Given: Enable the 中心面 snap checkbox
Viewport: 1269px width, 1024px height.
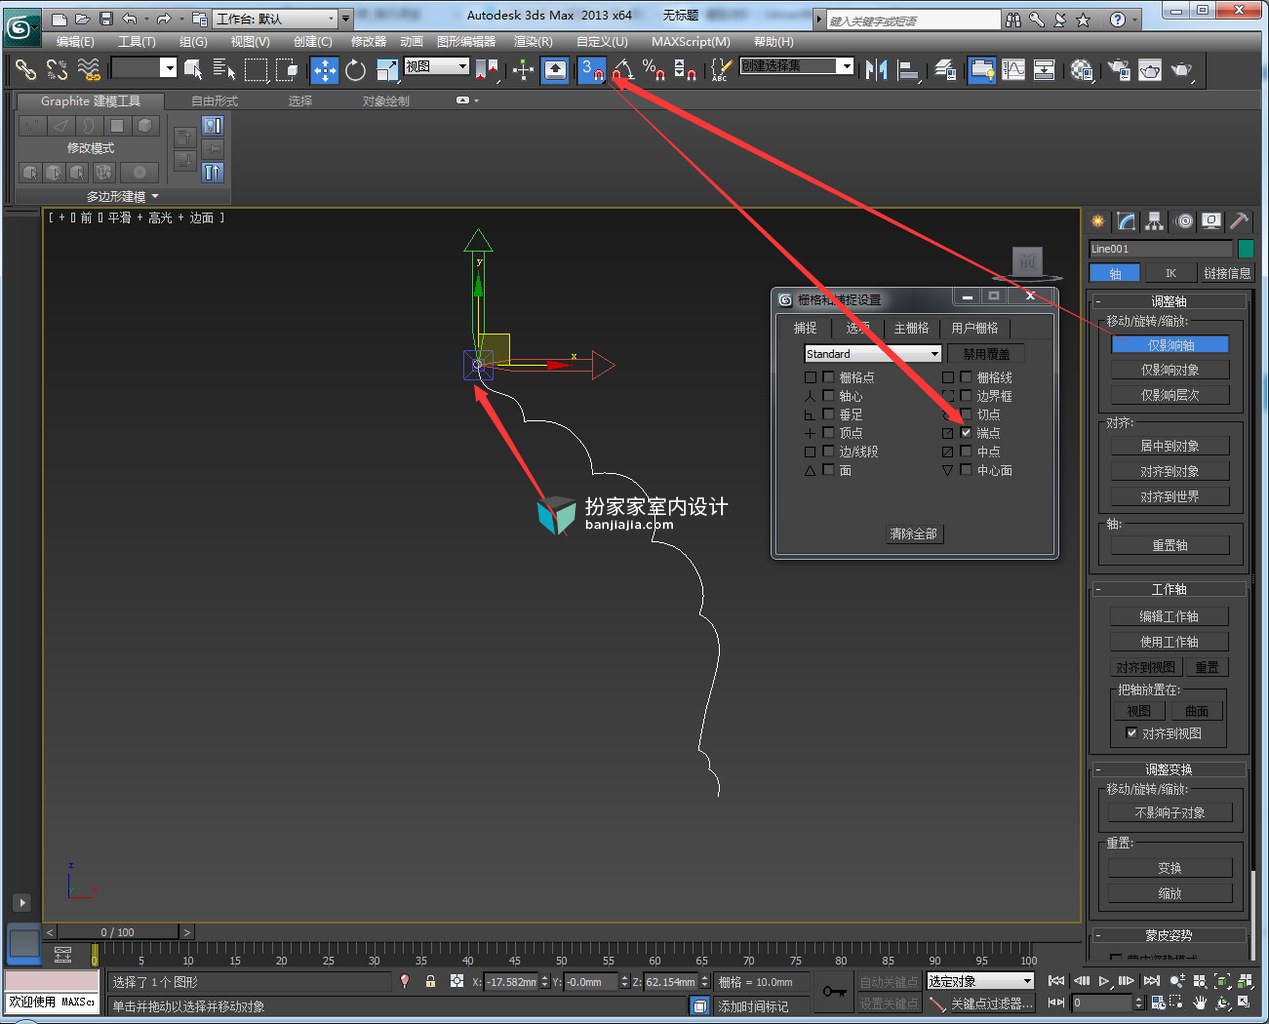Looking at the screenshot, I should tap(966, 470).
